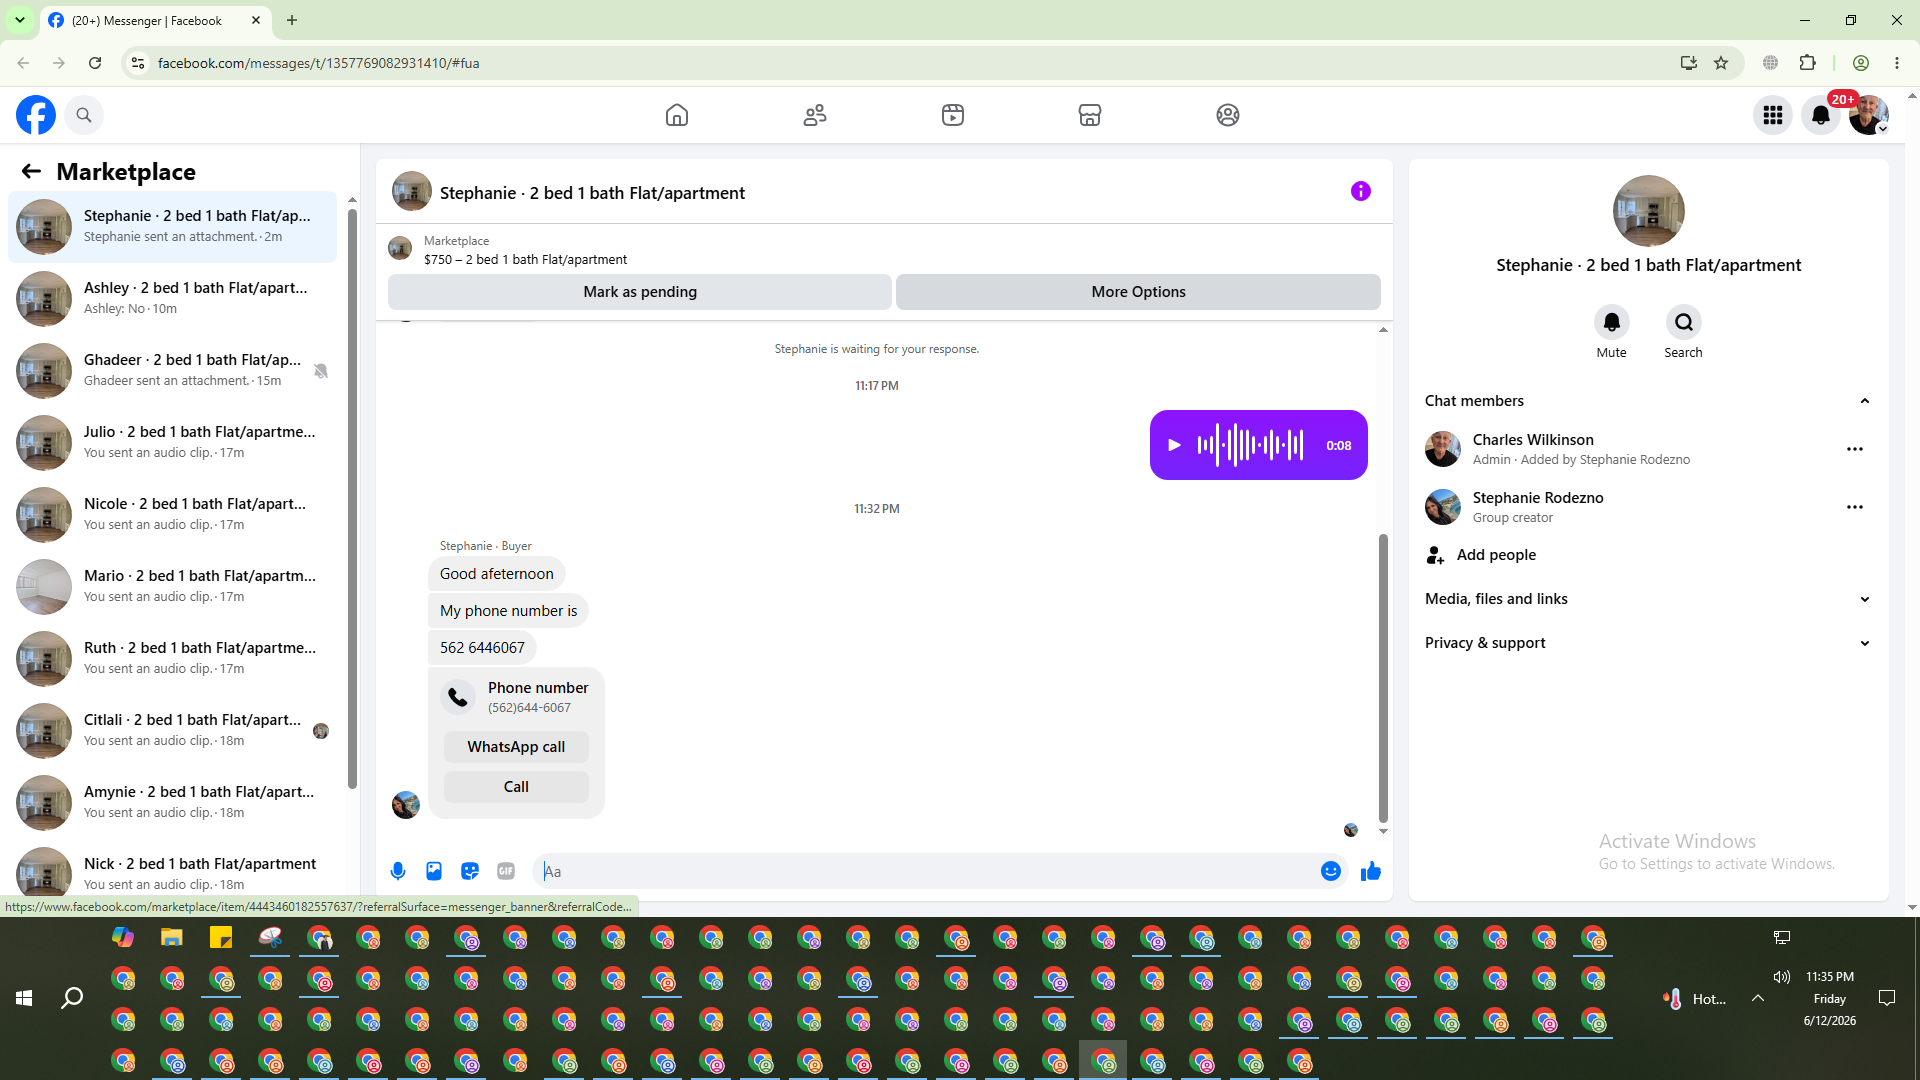
Task: Open options for Stephanie Rodezno member
Action: 1855,507
